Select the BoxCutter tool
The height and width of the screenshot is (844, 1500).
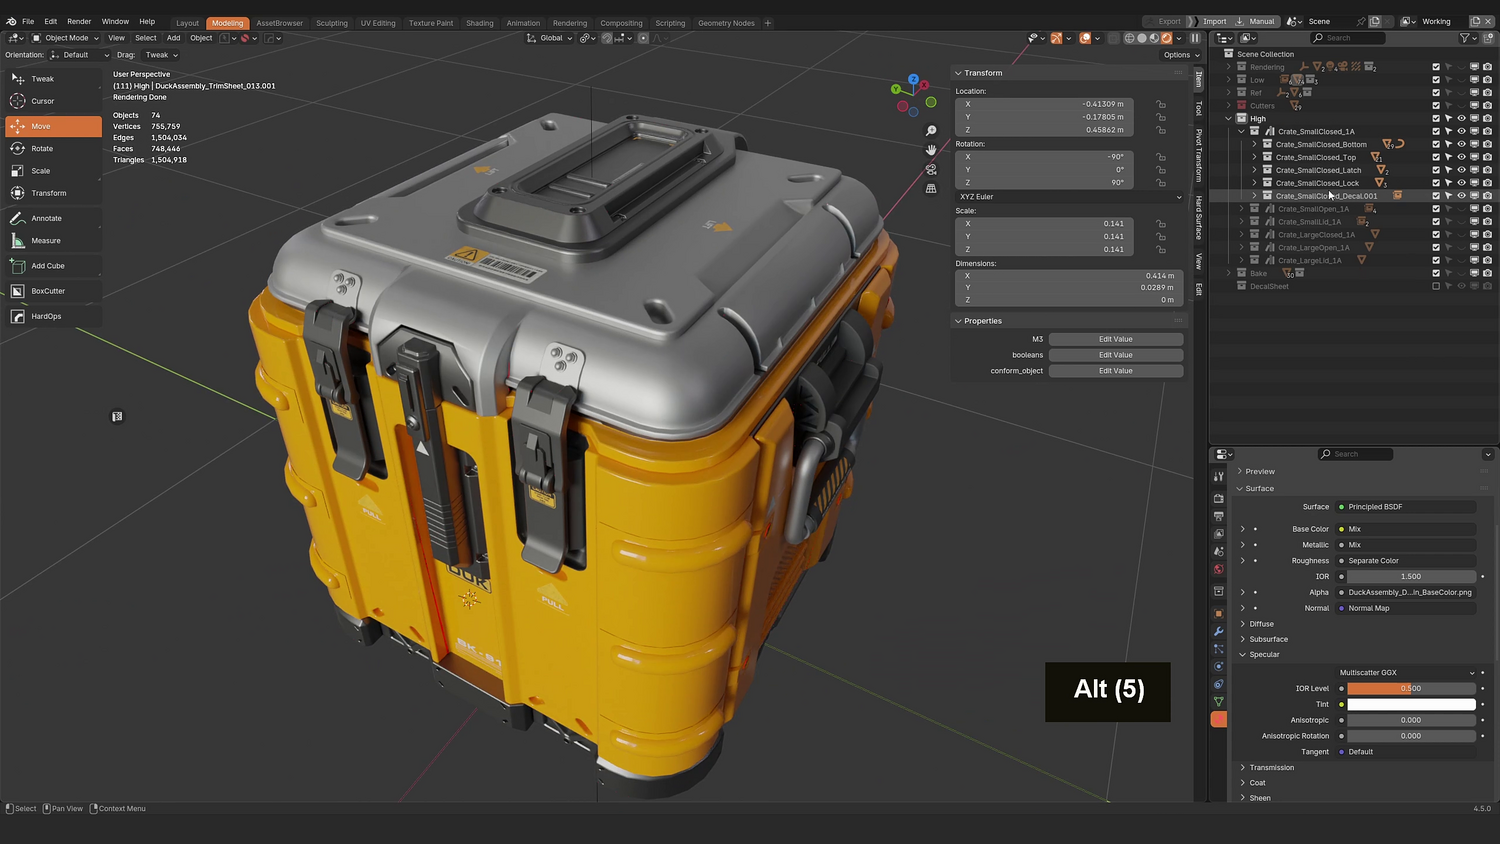tap(53, 291)
